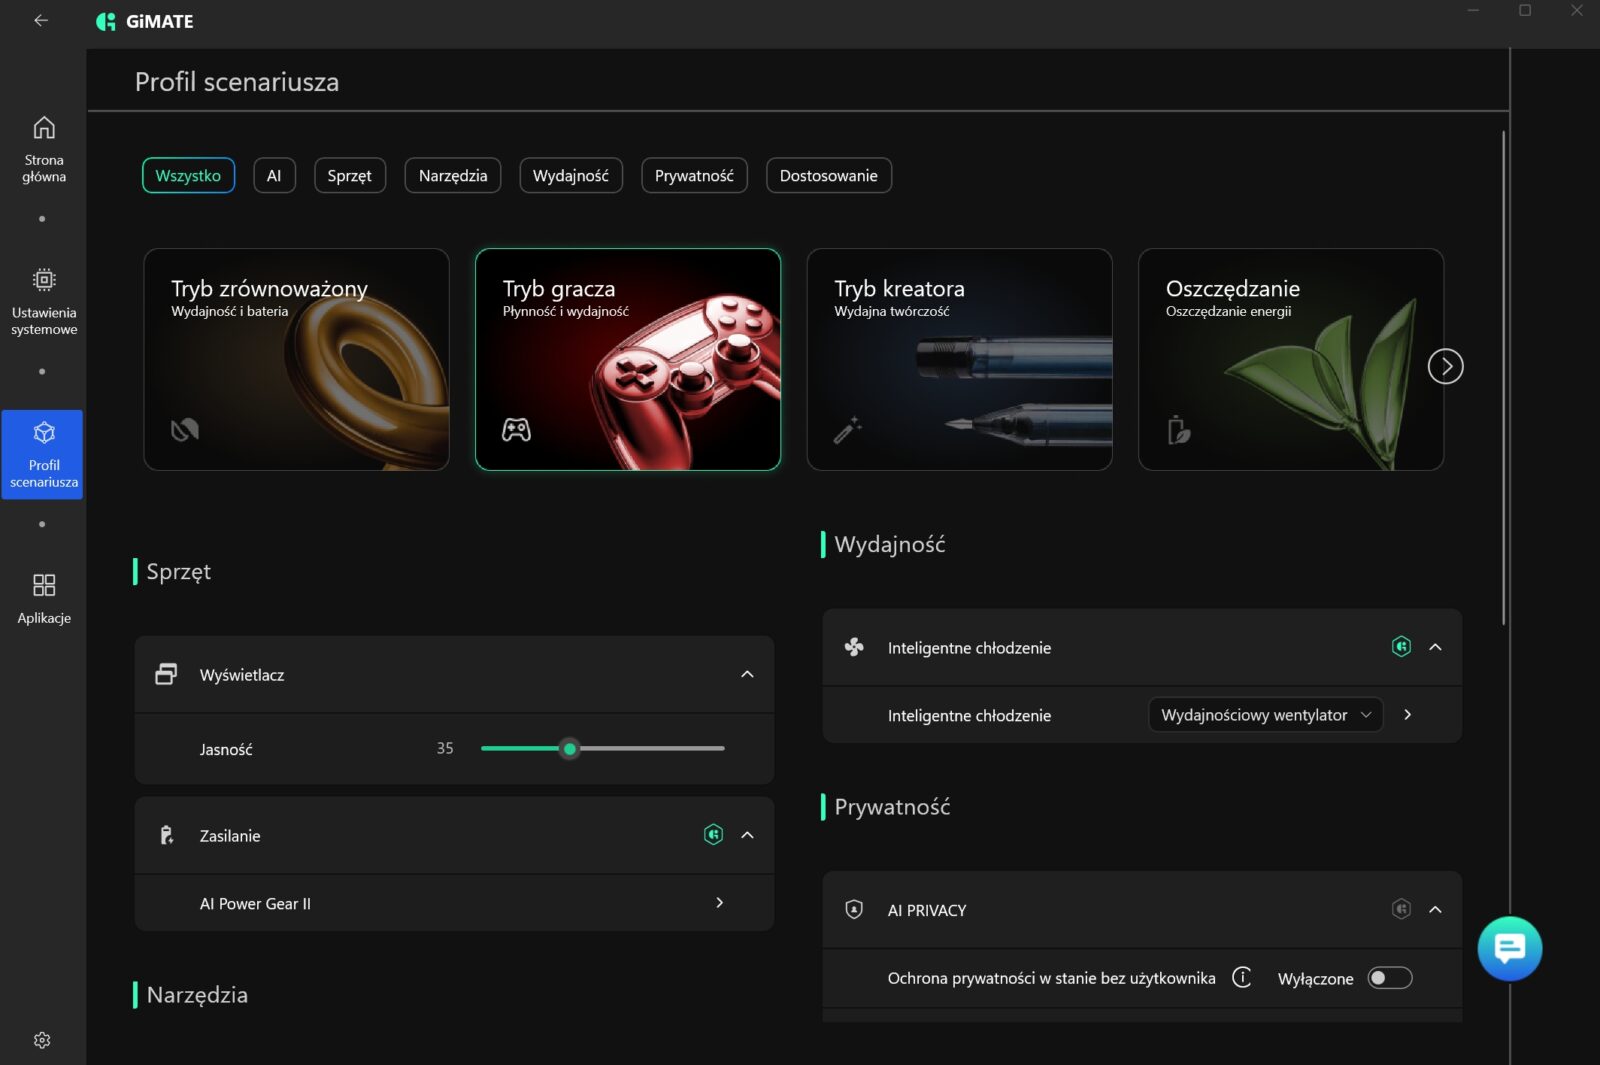
Task: Collapse the Wyświetlacz section
Action: click(x=747, y=675)
